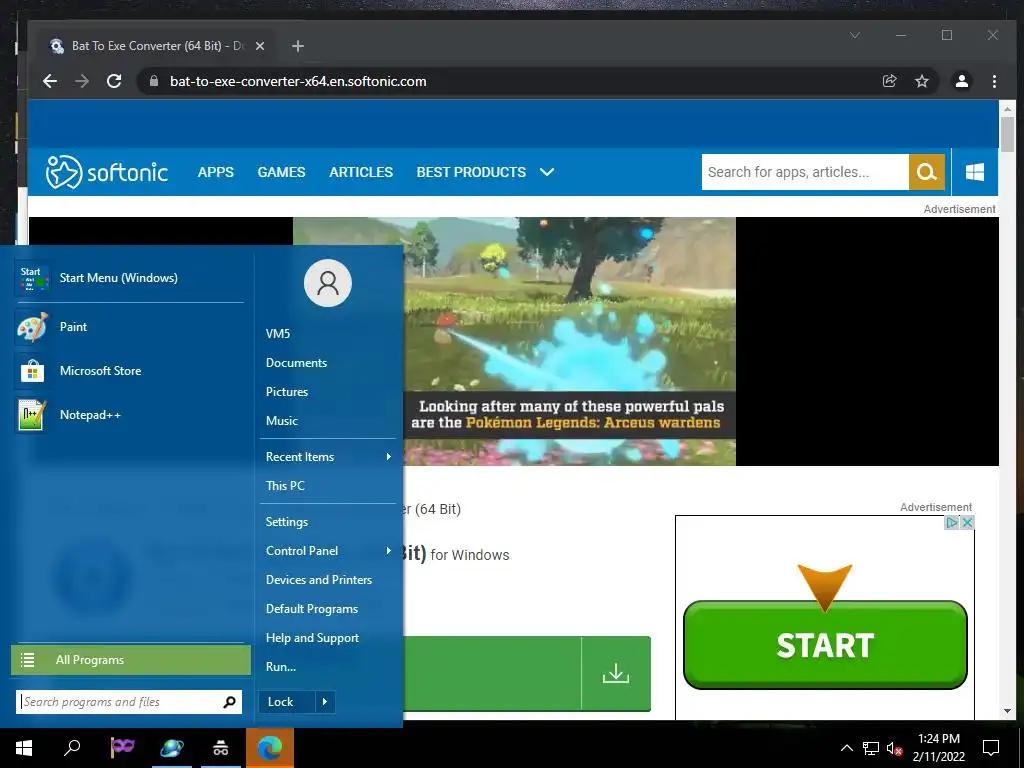Open the browser three-dot menu
The height and width of the screenshot is (768, 1024).
(x=994, y=81)
